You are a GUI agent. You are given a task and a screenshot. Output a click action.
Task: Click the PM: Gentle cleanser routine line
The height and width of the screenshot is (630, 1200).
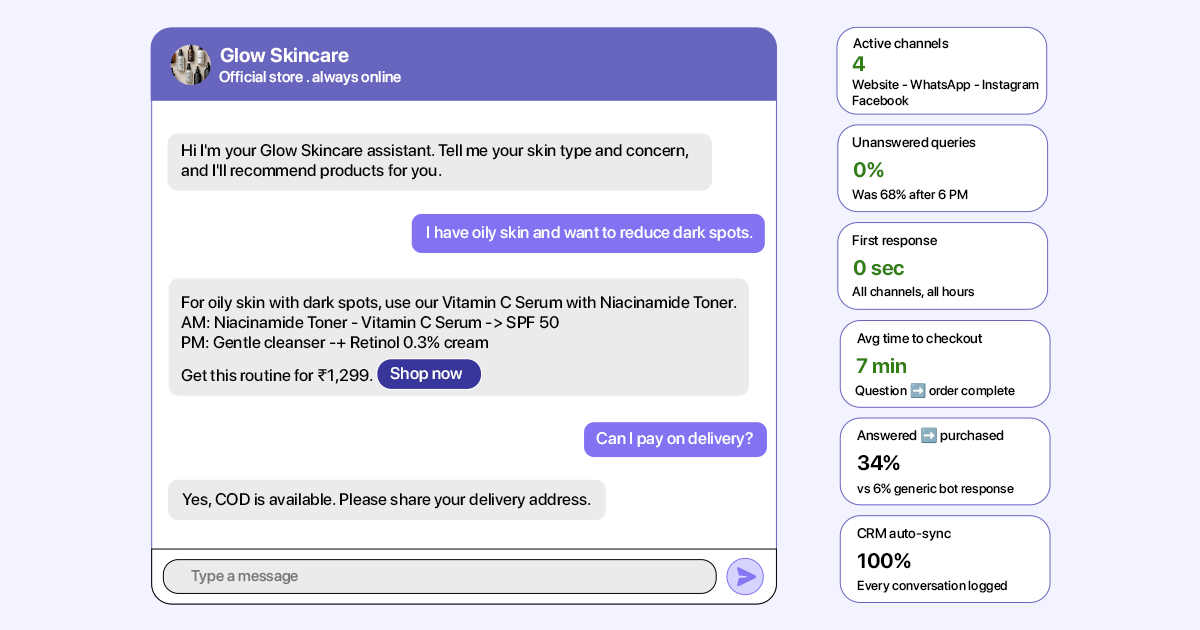pyautogui.click(x=335, y=342)
